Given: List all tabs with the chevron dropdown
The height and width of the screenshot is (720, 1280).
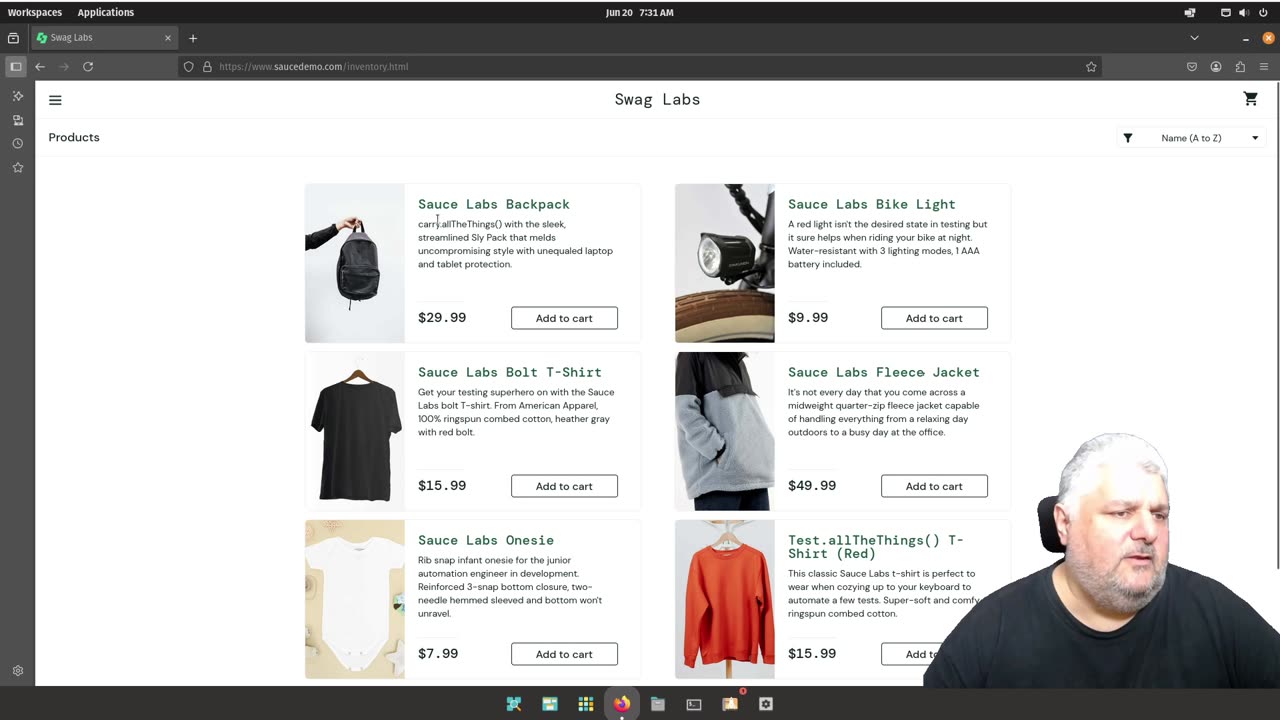Looking at the screenshot, I should click(x=1194, y=38).
